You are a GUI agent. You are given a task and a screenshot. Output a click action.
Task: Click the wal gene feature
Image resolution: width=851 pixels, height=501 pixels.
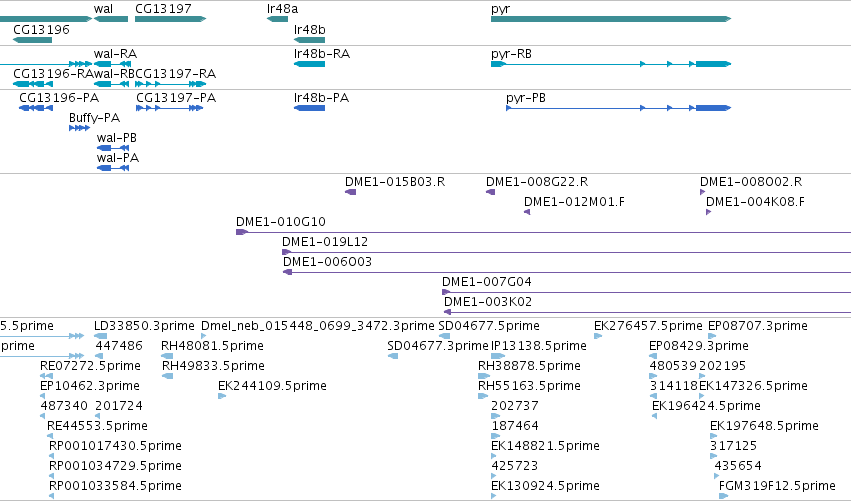111,19
